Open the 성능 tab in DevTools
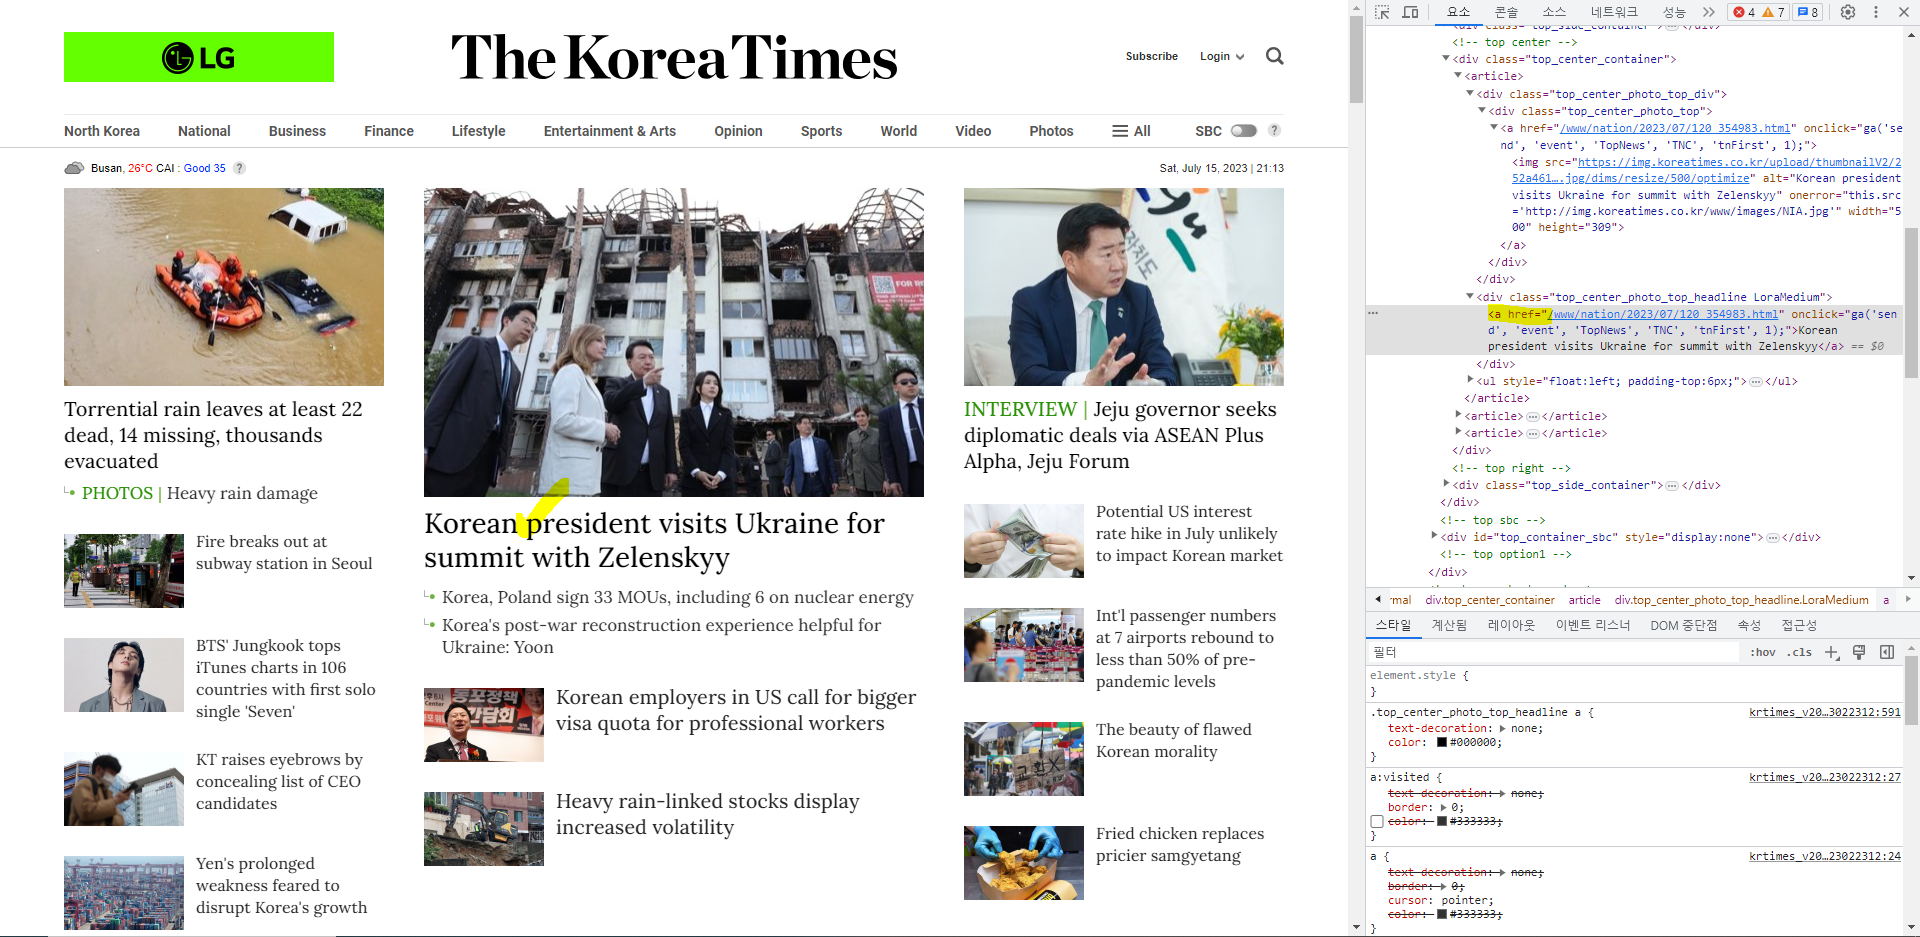 [x=1673, y=12]
